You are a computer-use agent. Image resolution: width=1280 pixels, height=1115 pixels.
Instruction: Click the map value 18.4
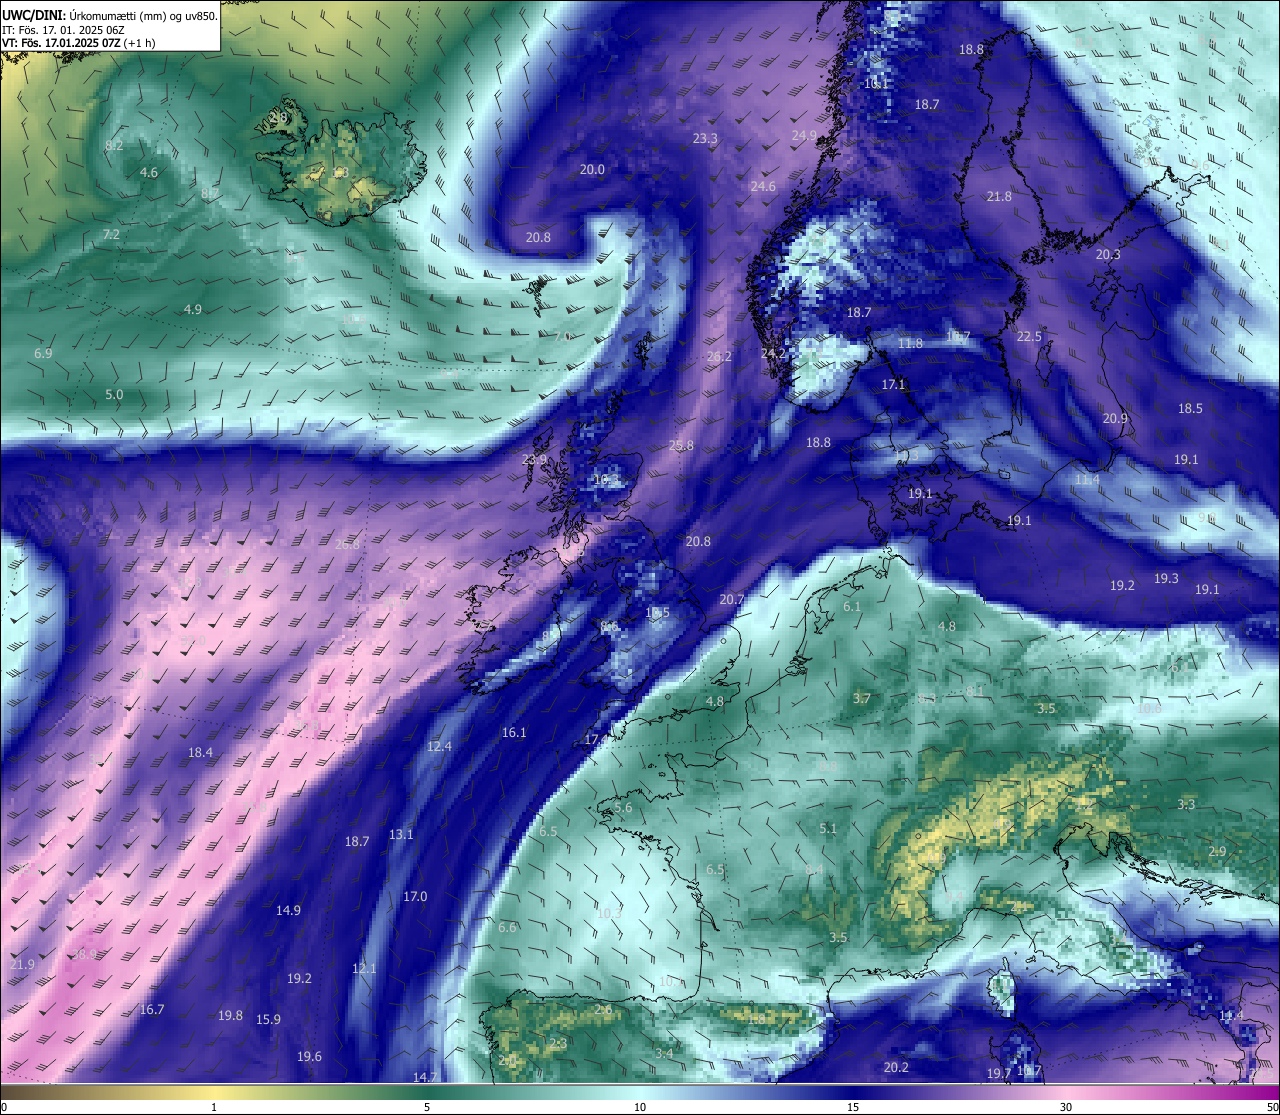200,753
